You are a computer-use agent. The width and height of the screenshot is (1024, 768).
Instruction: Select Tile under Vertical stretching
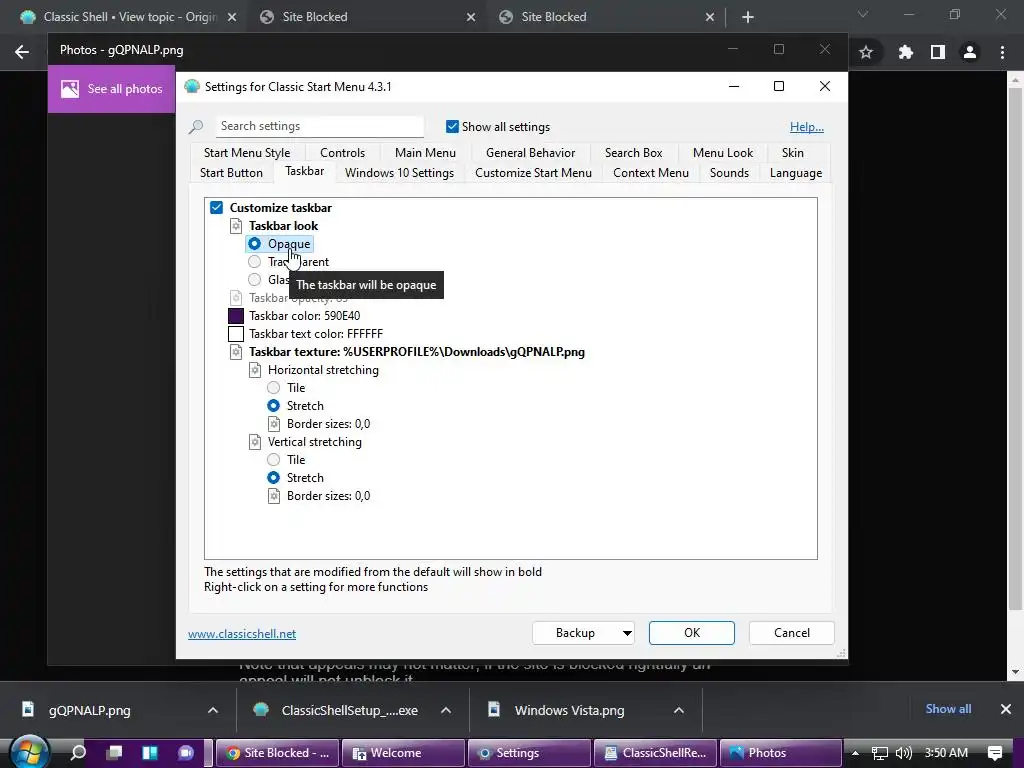point(274,460)
